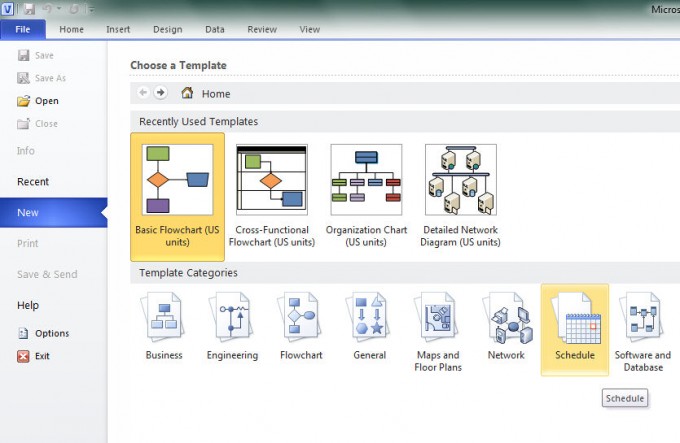Switch to the Design ribbon tab
This screenshot has height=443, width=680.
click(167, 30)
